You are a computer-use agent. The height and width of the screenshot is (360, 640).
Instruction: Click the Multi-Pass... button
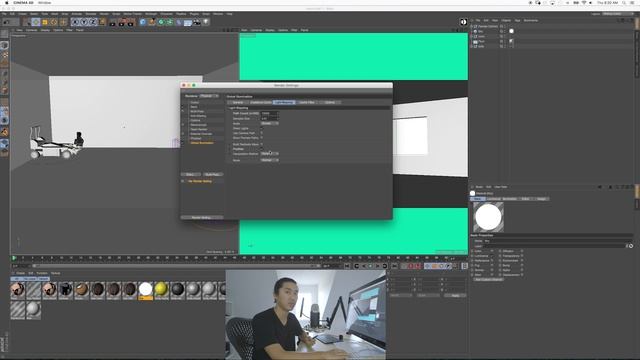pos(212,174)
